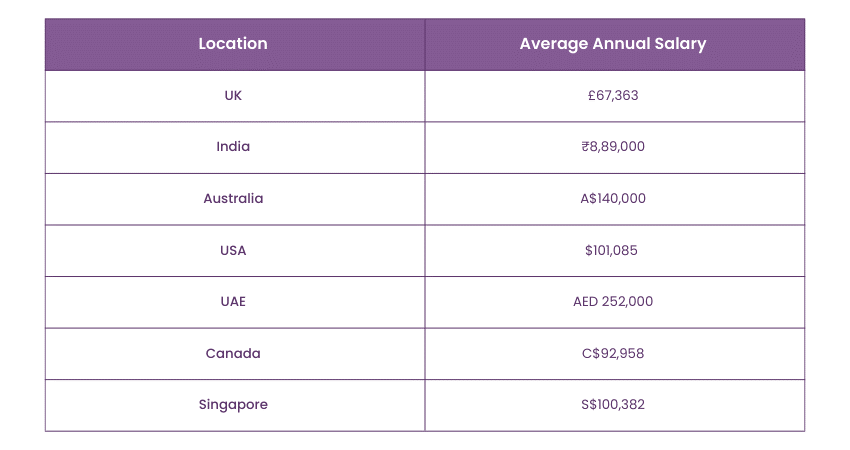Click the word "AED" in the UAE salary
The height and width of the screenshot is (450, 850).
586,302
